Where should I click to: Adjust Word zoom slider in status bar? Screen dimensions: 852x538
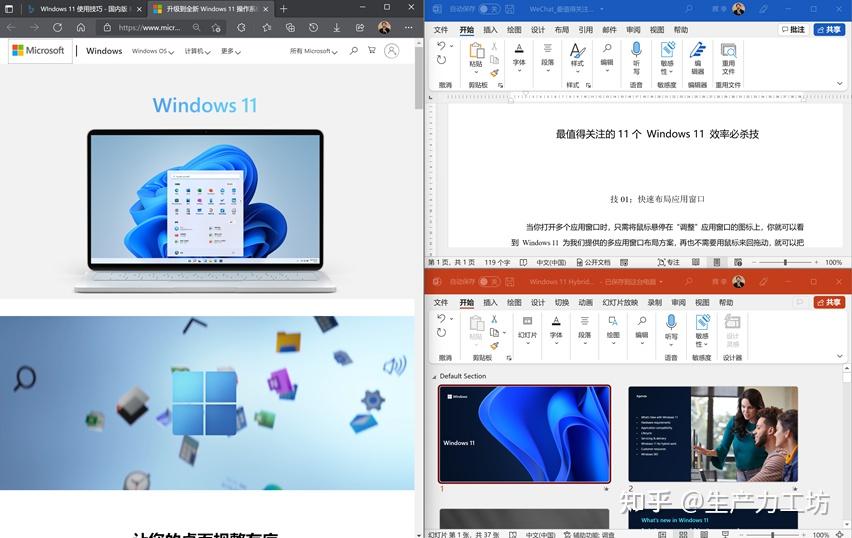(x=785, y=262)
